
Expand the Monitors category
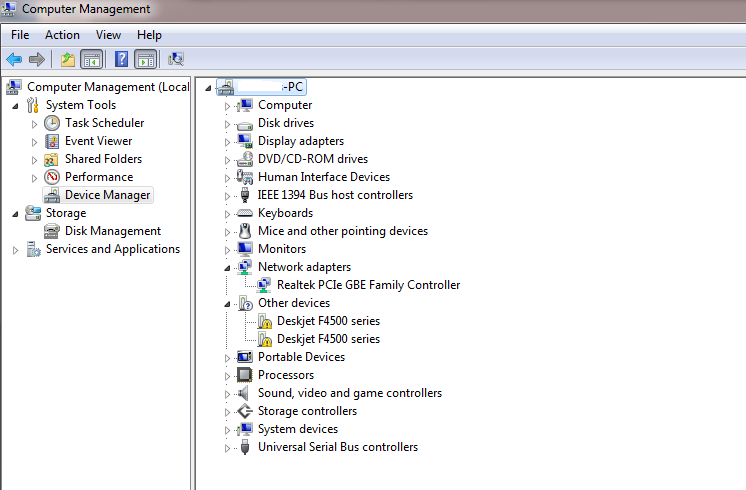coord(227,250)
